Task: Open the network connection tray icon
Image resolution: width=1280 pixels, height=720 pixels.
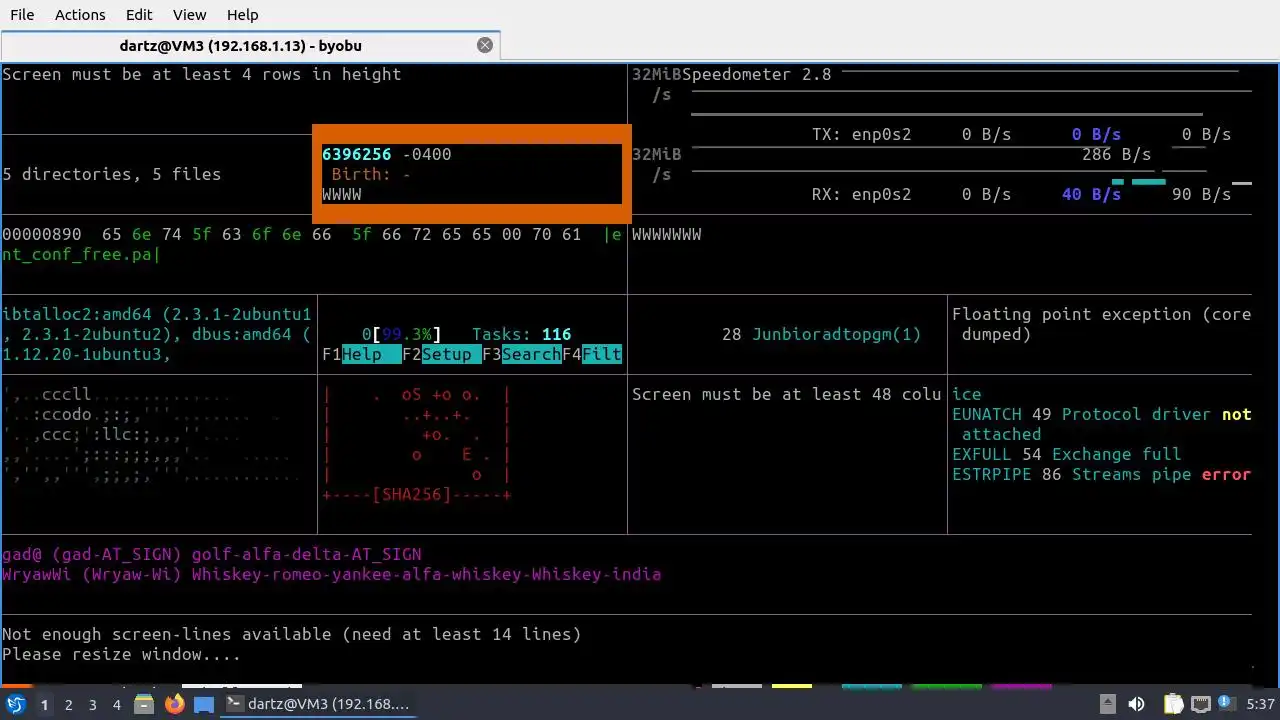Action: pos(1200,704)
